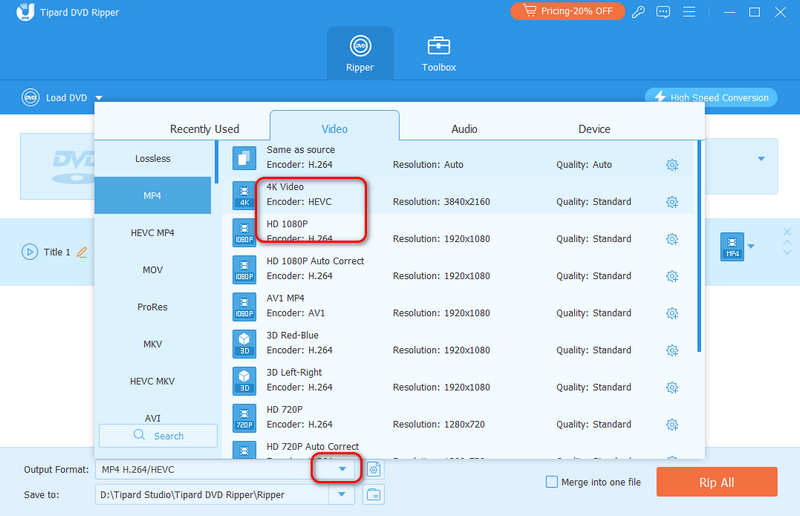Open the Toolbox tab icon

pyautogui.click(x=438, y=46)
